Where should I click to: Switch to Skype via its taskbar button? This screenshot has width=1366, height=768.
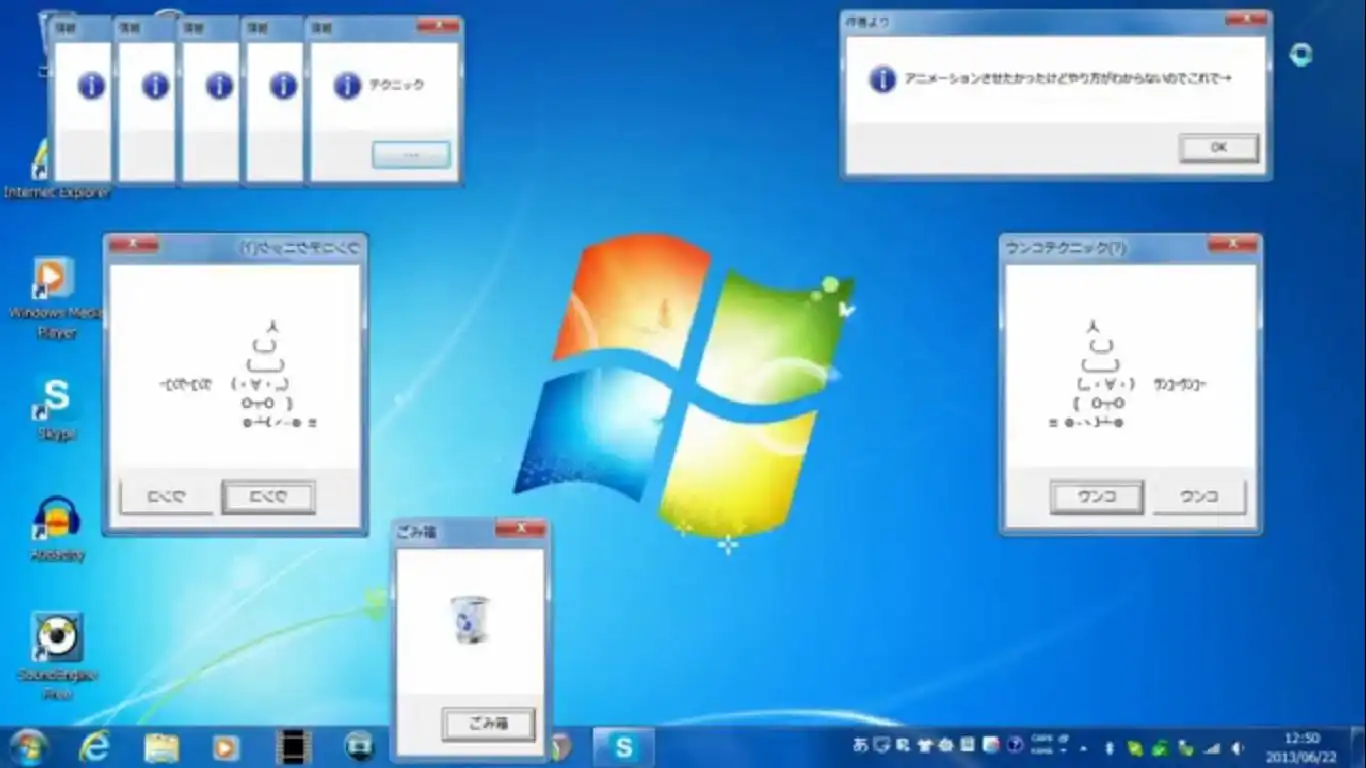coord(624,747)
